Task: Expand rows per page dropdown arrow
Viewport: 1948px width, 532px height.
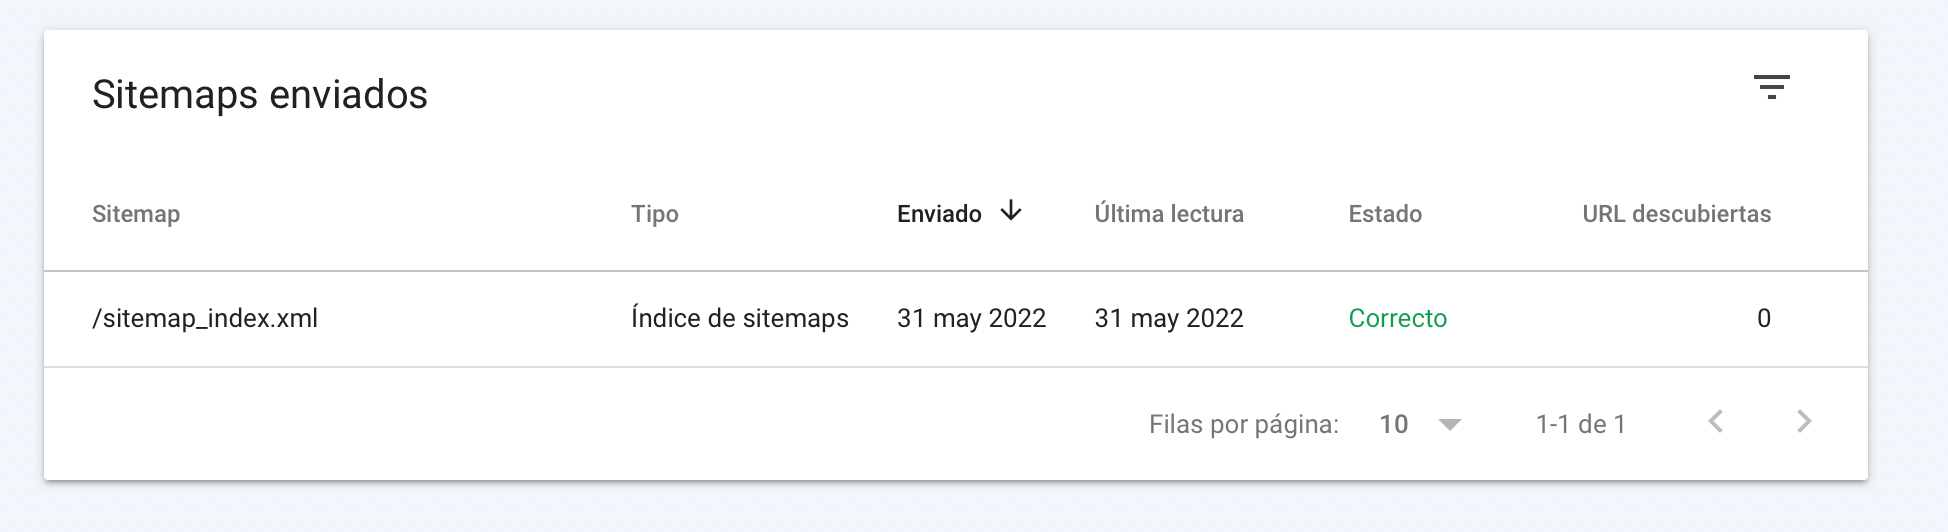Action: click(1449, 425)
